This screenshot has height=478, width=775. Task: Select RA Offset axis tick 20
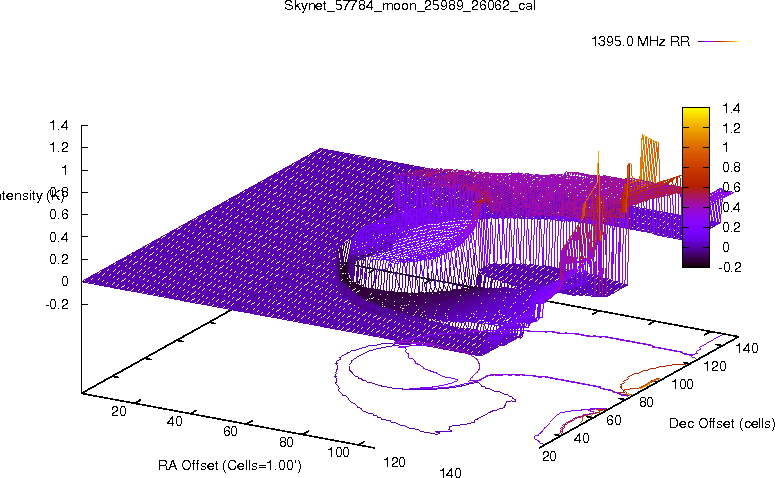click(119, 411)
